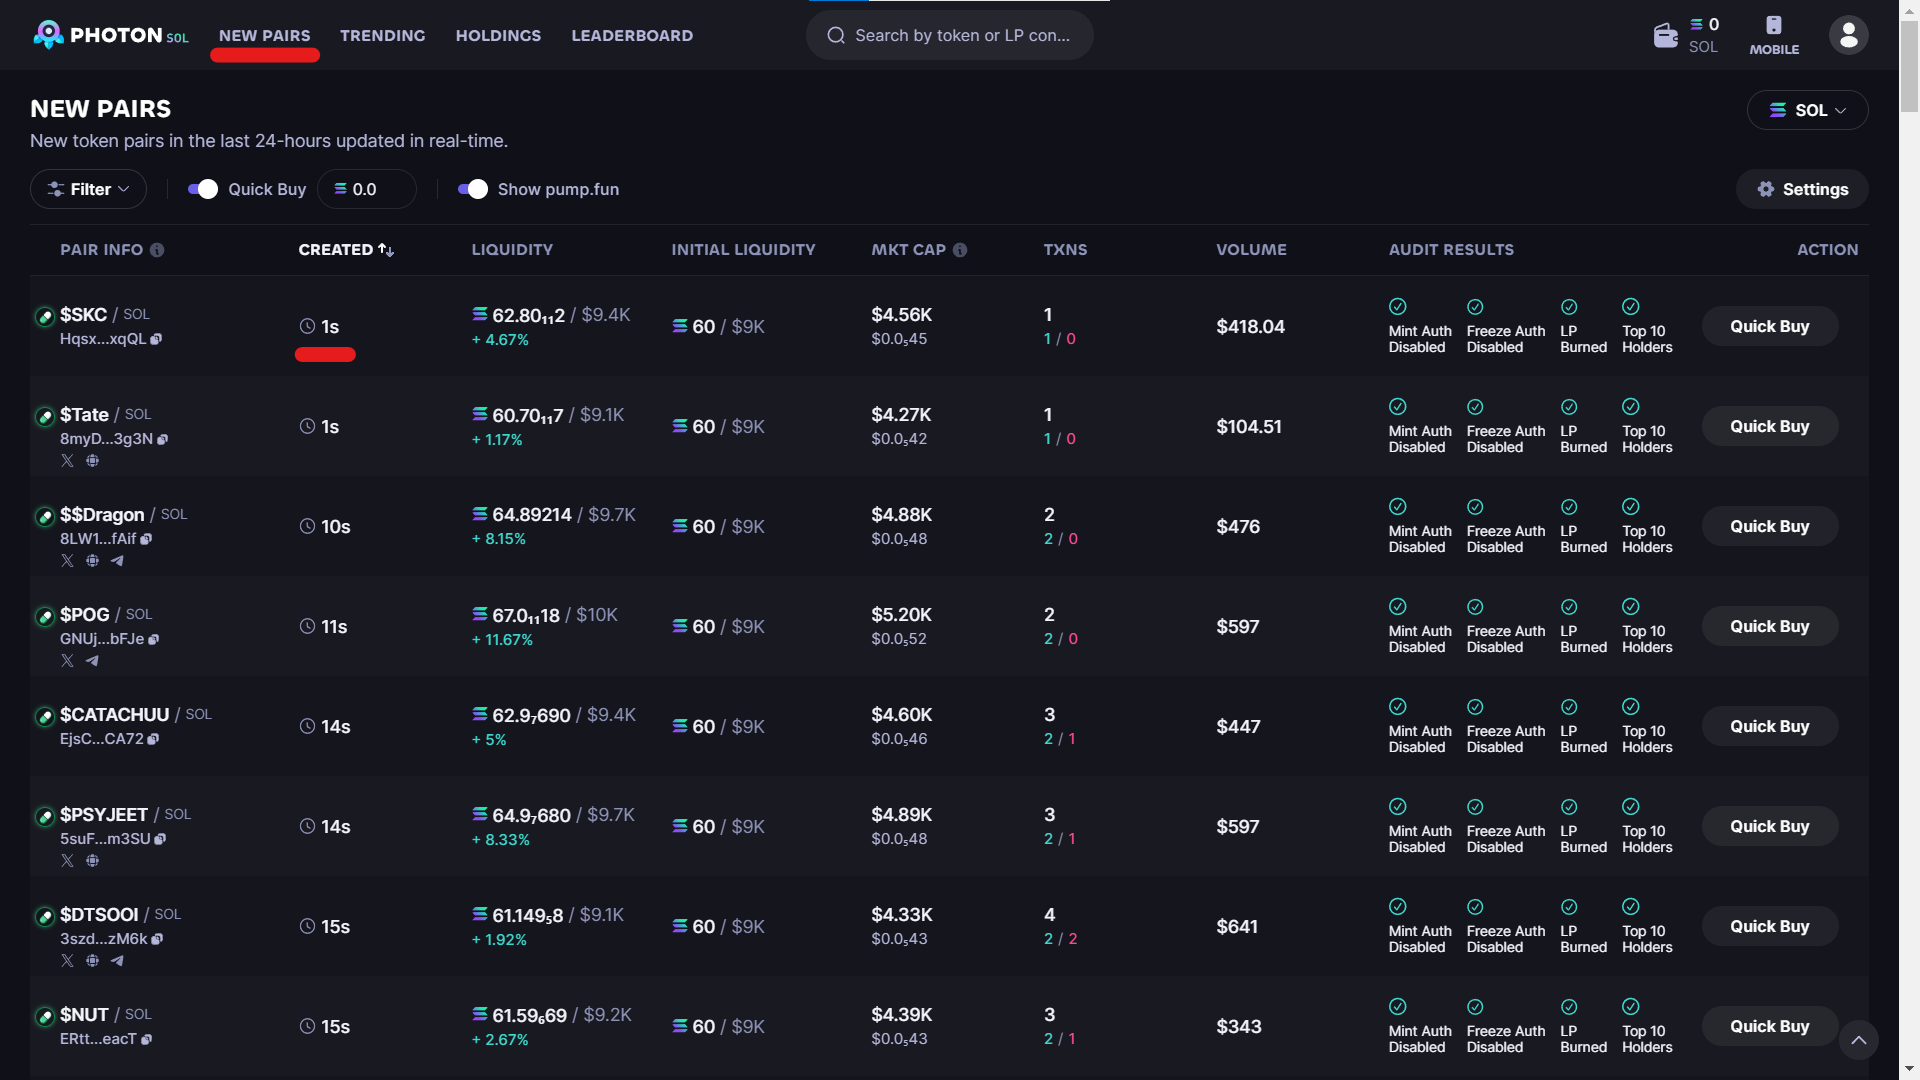Viewport: 1920px width, 1080px height.
Task: Toggle Show pump.fun switch
Action: click(x=472, y=189)
